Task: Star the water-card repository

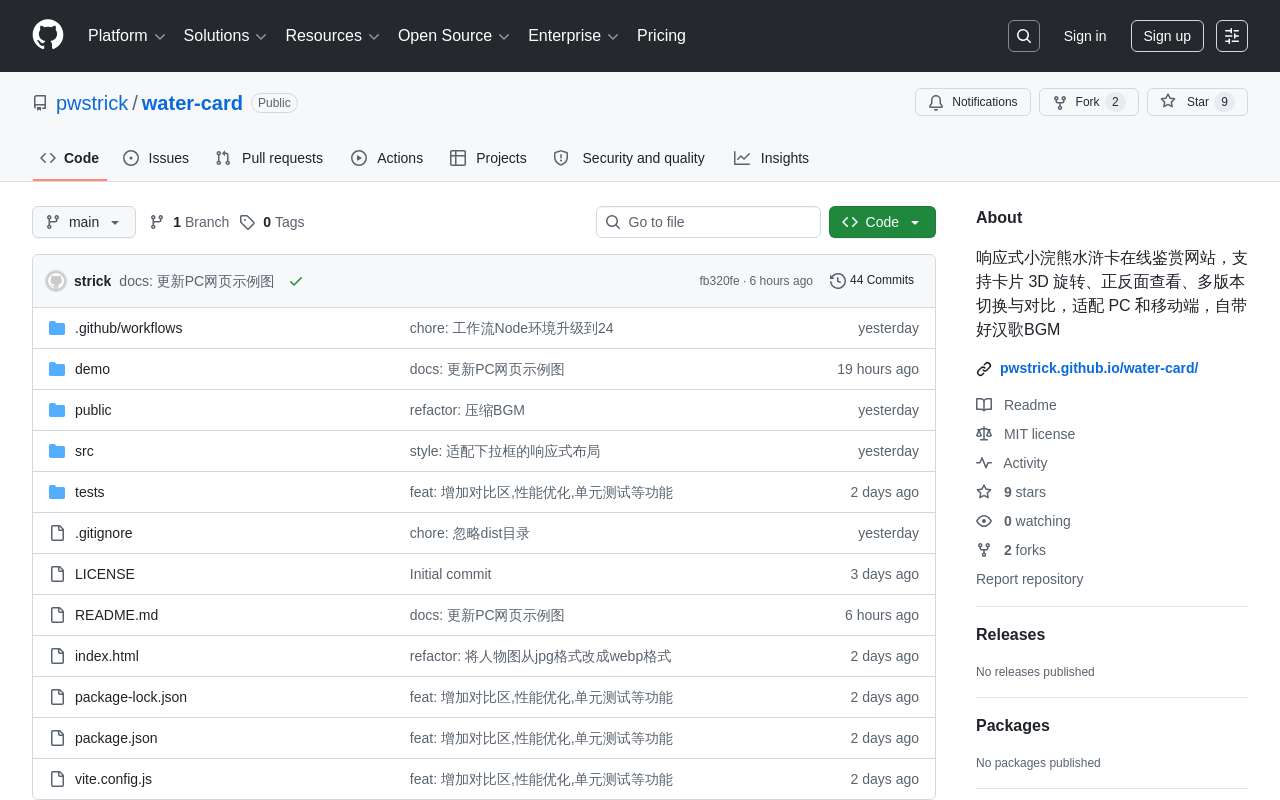Action: (1197, 102)
